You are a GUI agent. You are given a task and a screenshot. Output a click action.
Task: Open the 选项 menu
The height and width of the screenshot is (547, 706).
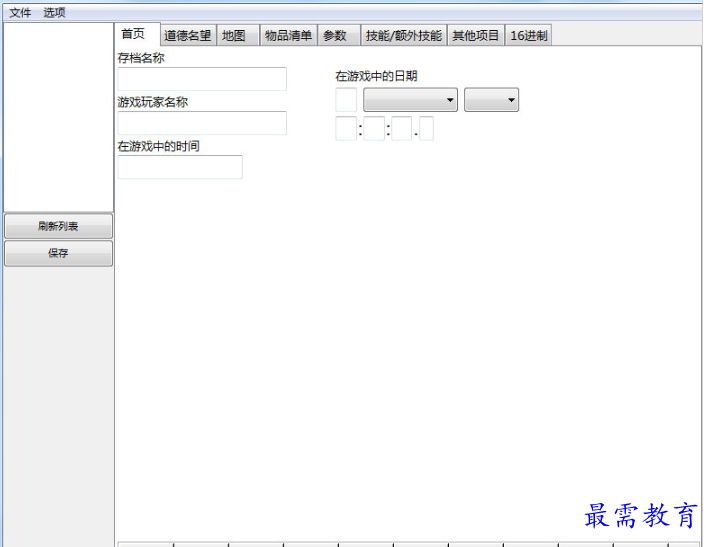point(54,13)
